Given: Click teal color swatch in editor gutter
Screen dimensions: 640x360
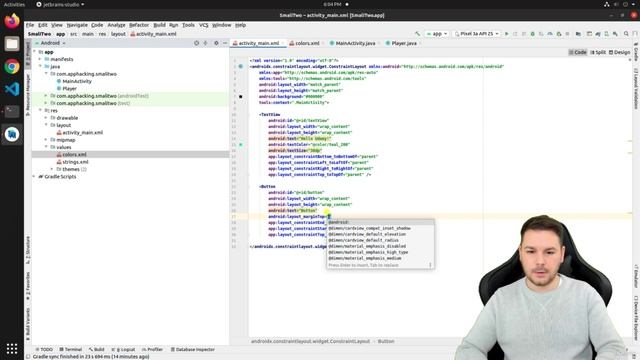Looking at the screenshot, I should tap(241, 144).
